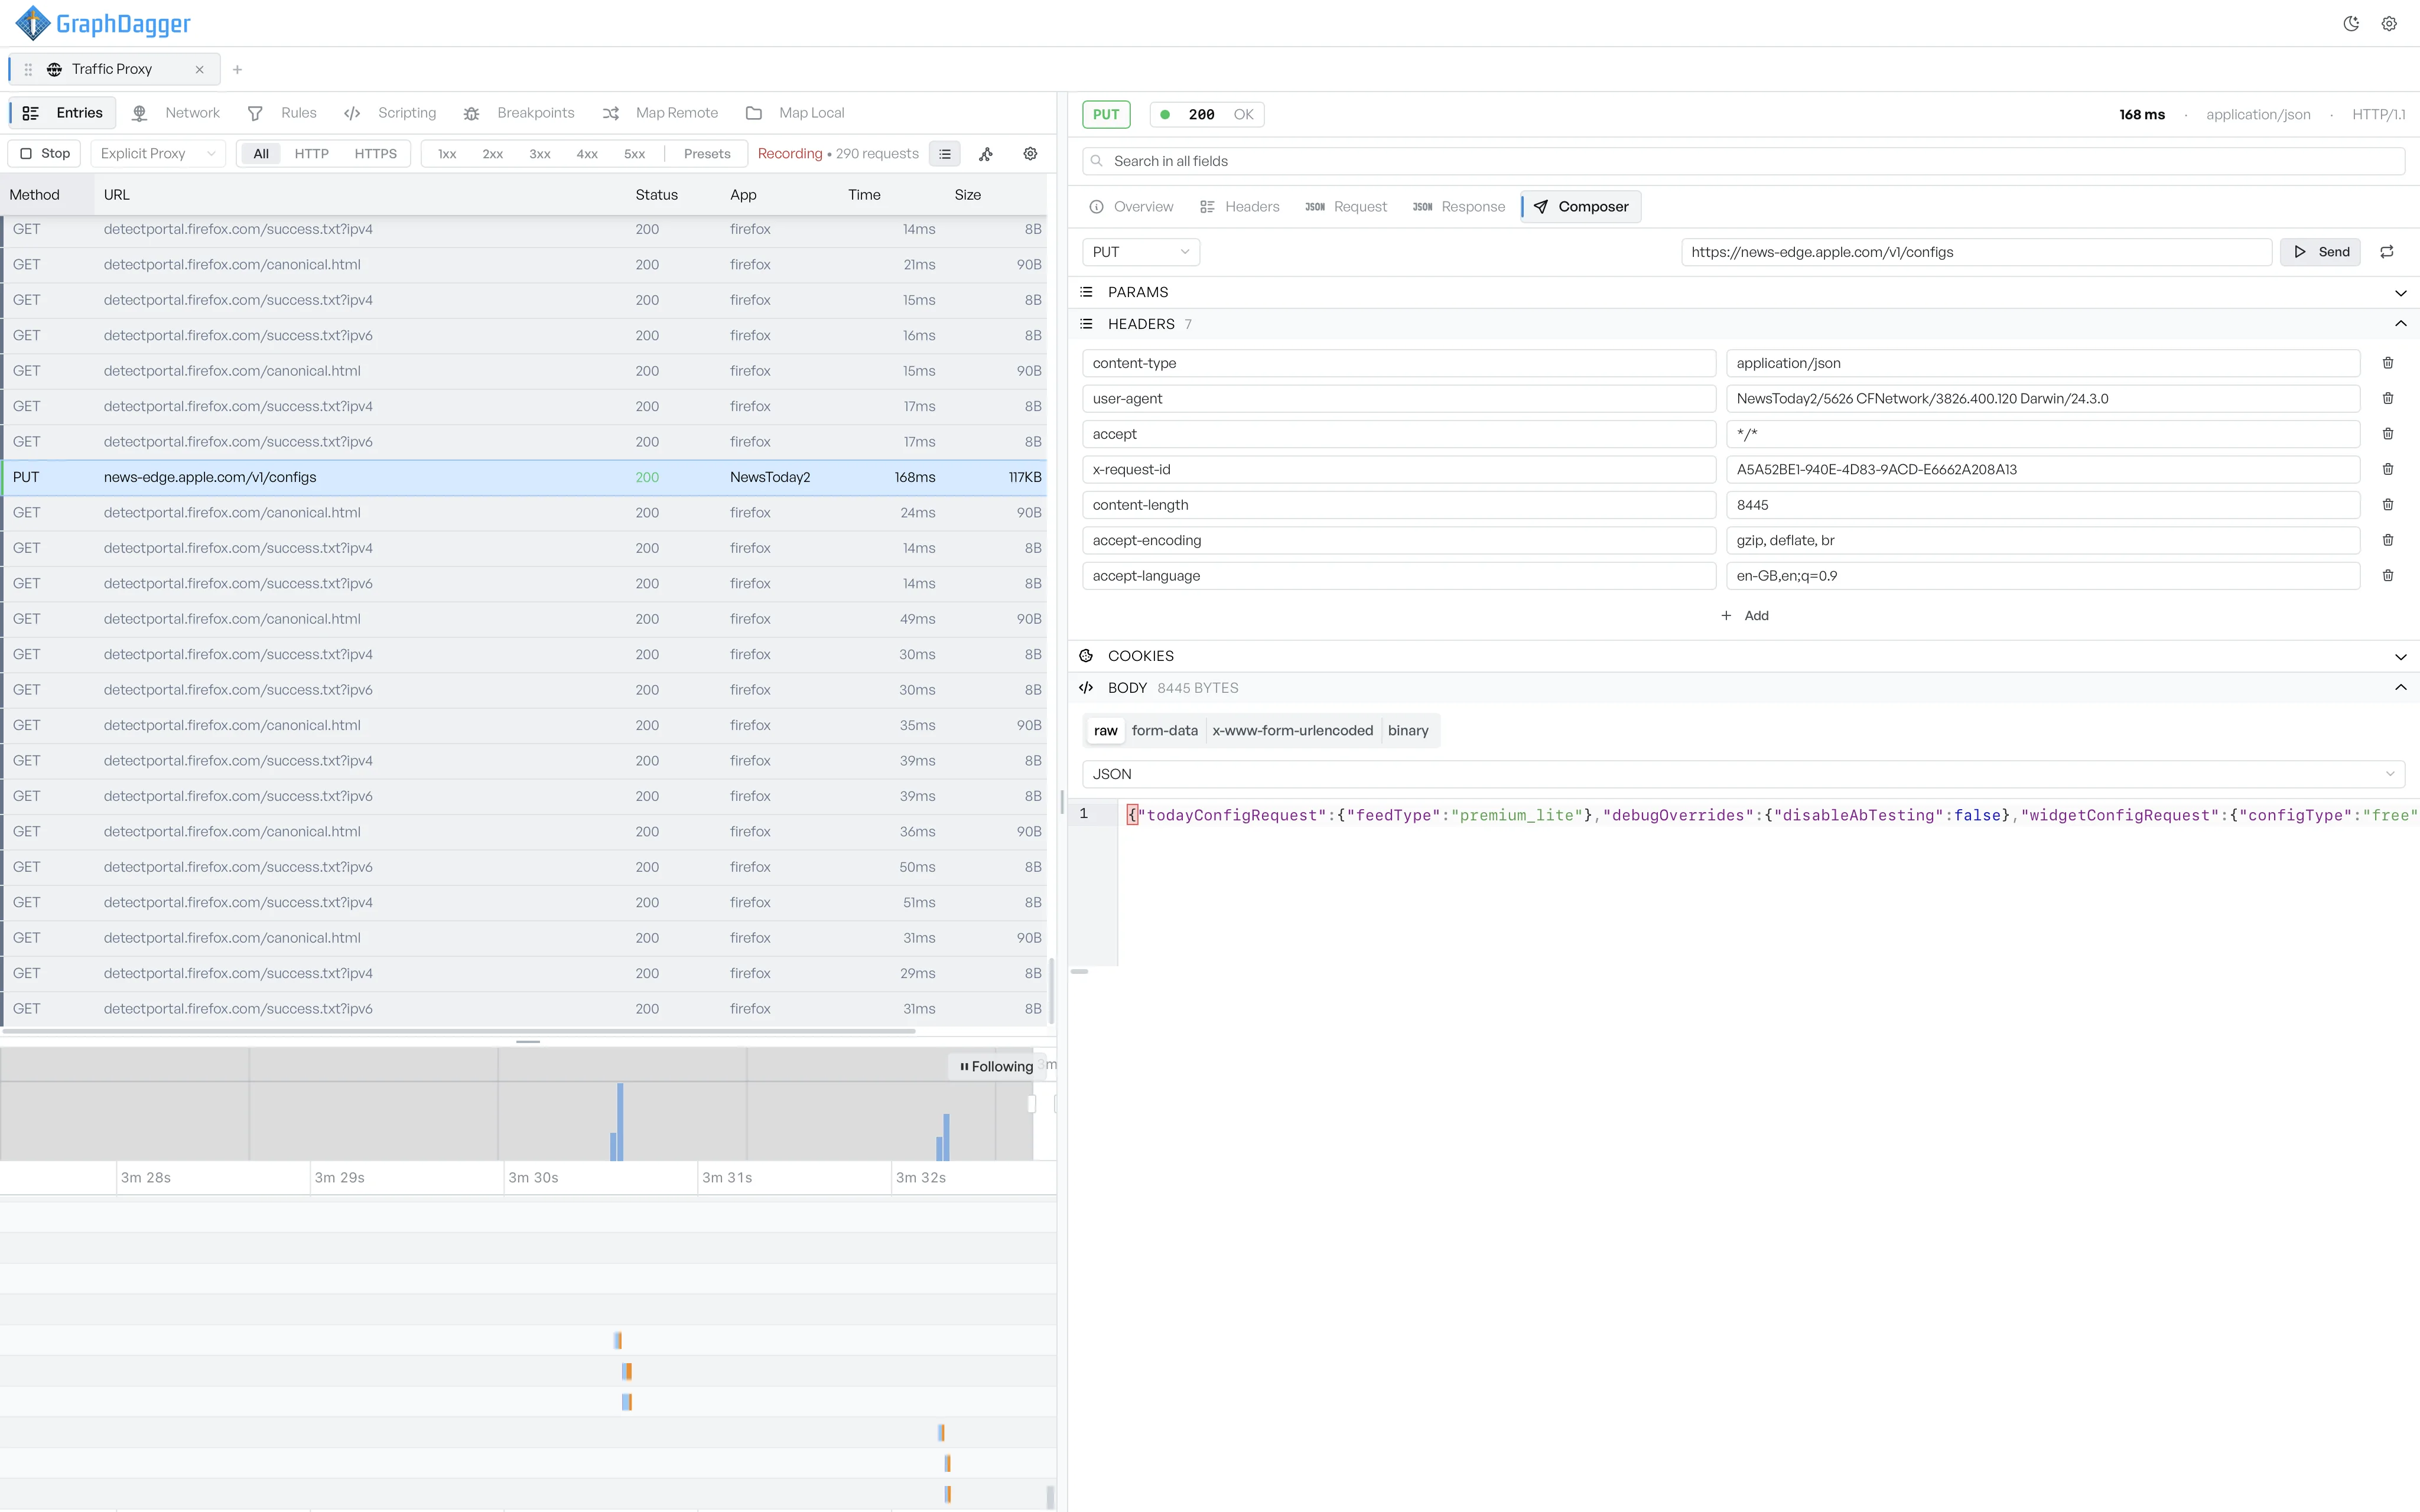Focus the Search in all fields box
Screen dimensions: 2420x1512
pos(1743,161)
